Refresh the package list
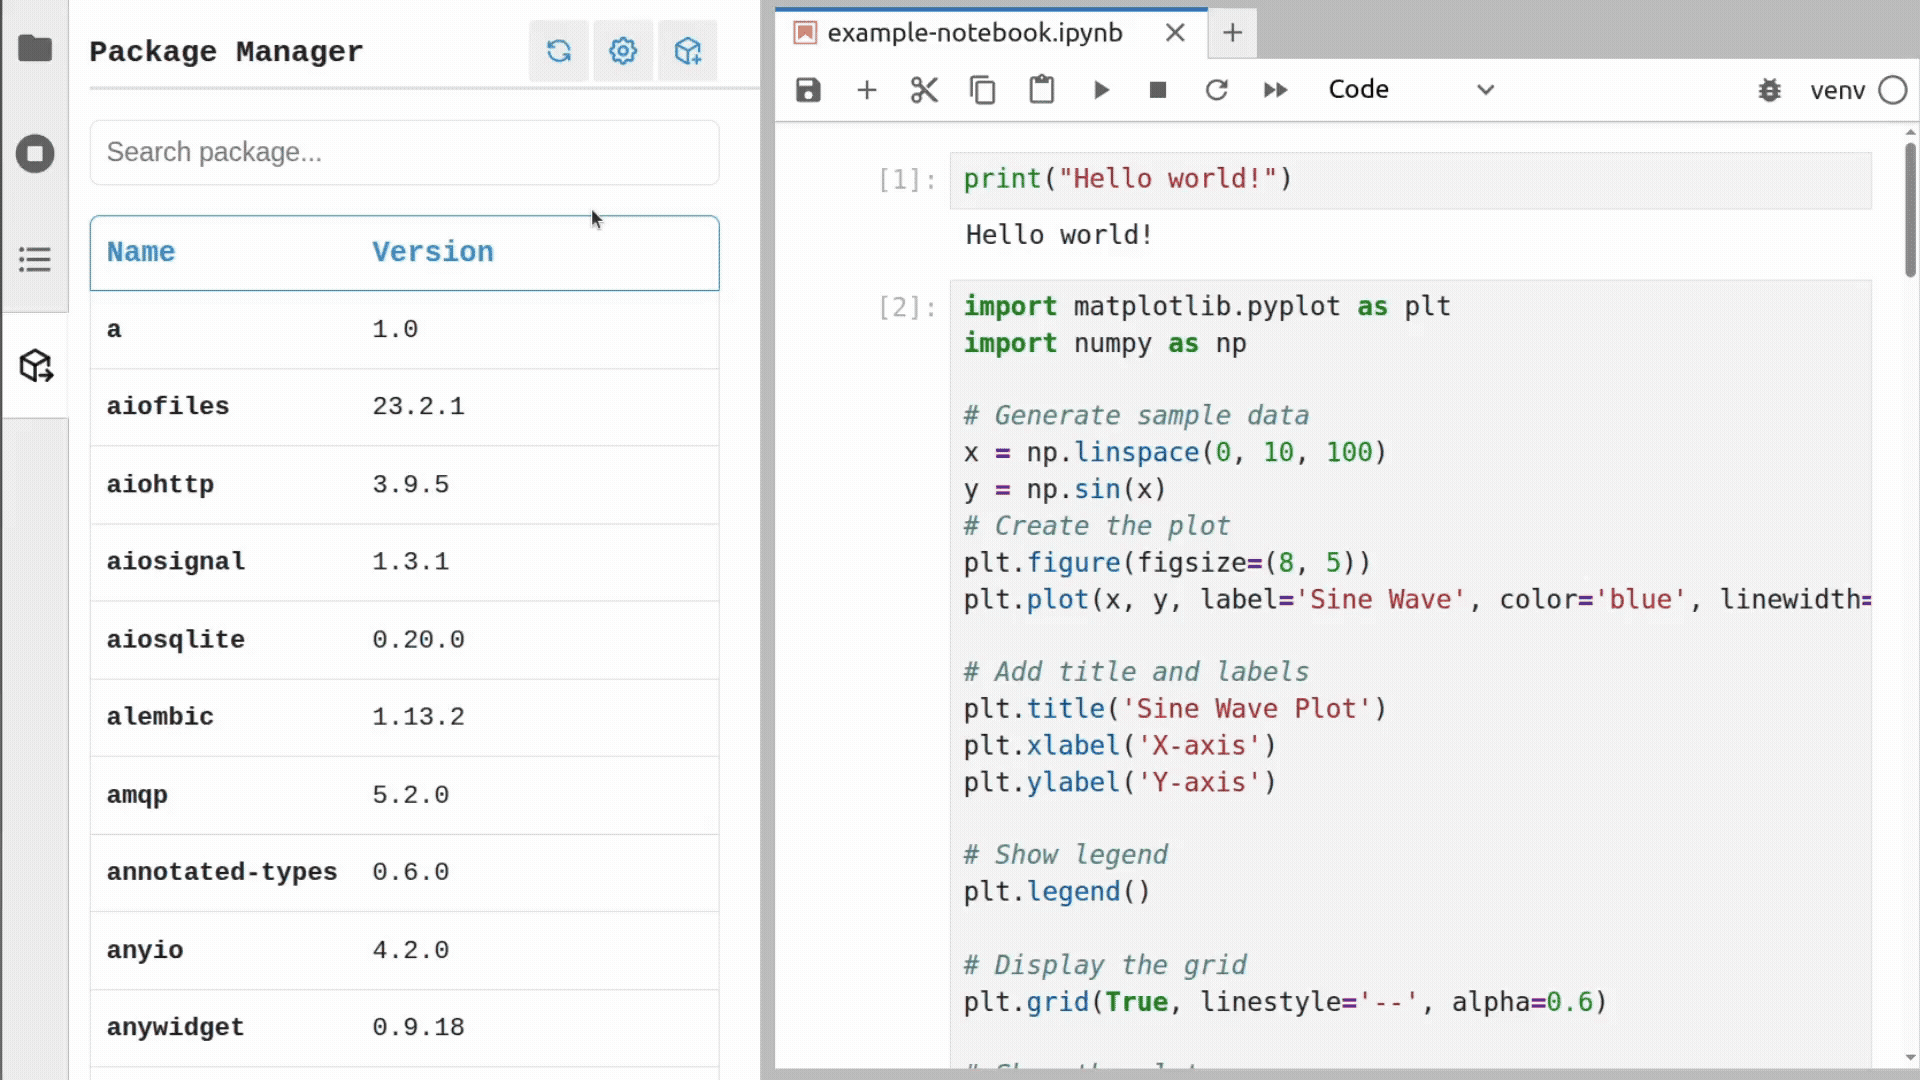Screen dimensions: 1920x1080 click(x=559, y=51)
